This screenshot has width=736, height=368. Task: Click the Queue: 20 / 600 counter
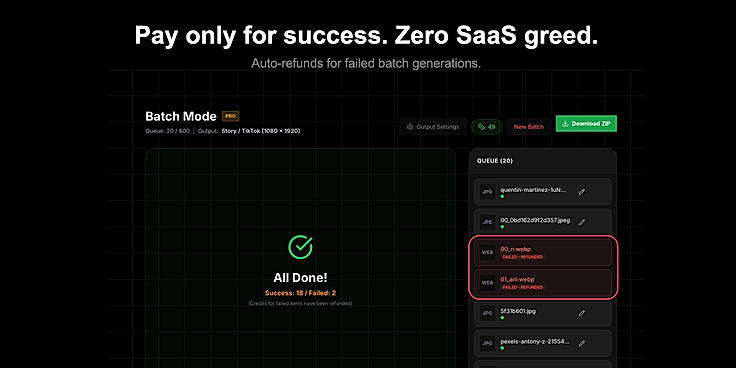[x=168, y=131]
